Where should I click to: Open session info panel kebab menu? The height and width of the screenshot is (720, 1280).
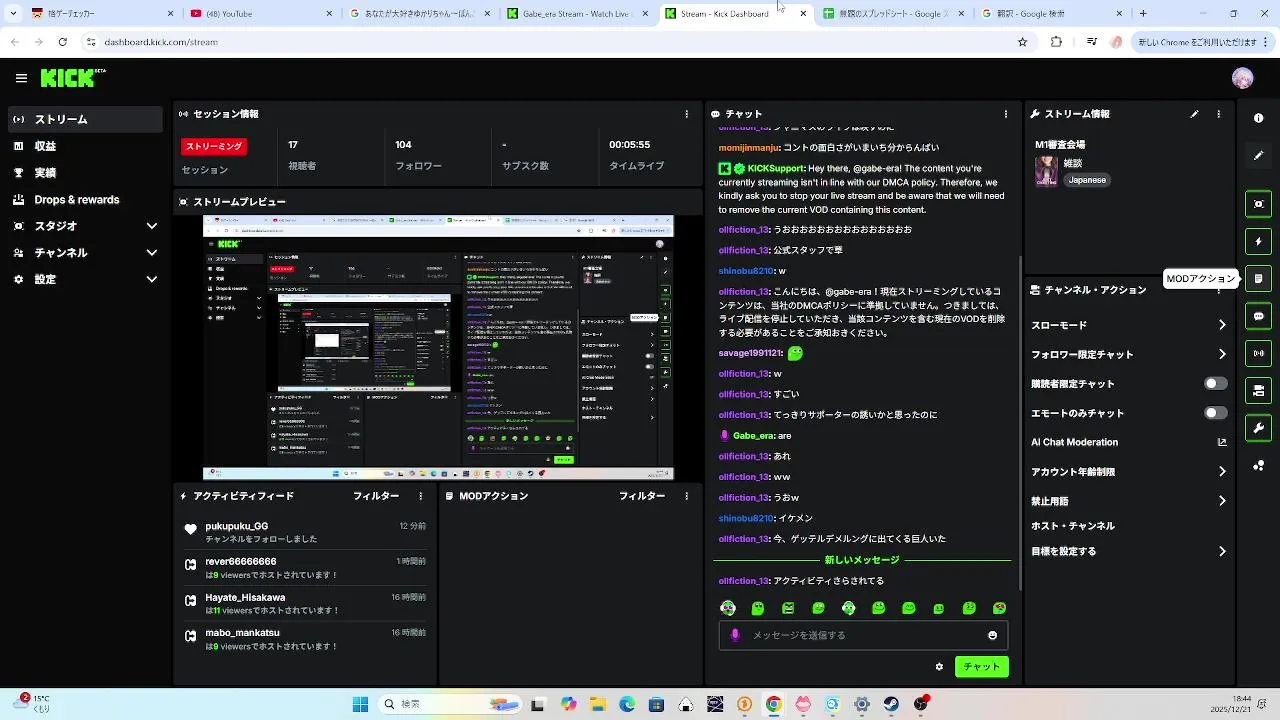pos(686,114)
